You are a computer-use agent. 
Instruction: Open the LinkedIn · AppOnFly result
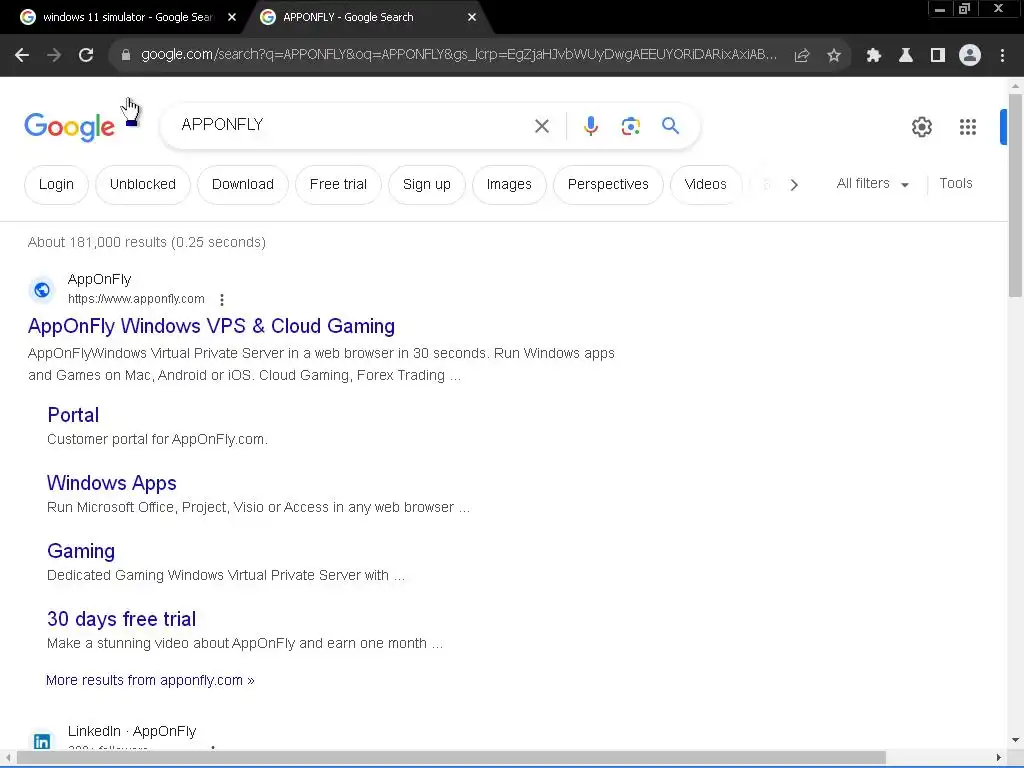[132, 731]
